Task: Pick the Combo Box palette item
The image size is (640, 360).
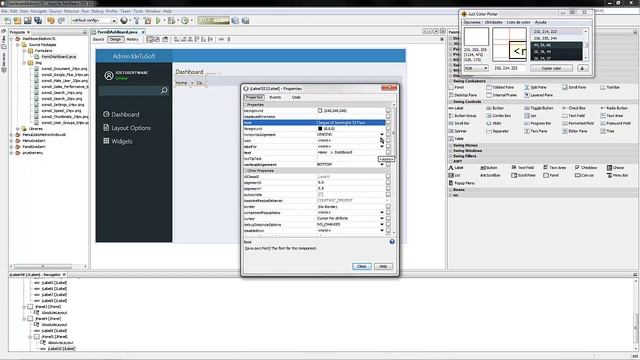Action: (x=498, y=116)
